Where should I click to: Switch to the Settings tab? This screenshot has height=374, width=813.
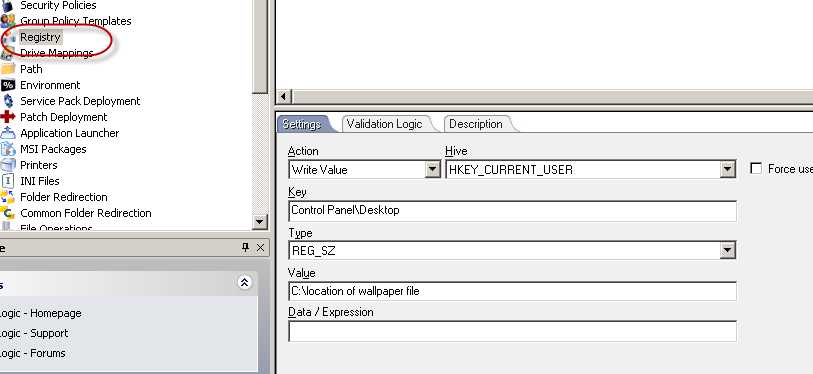click(x=302, y=124)
